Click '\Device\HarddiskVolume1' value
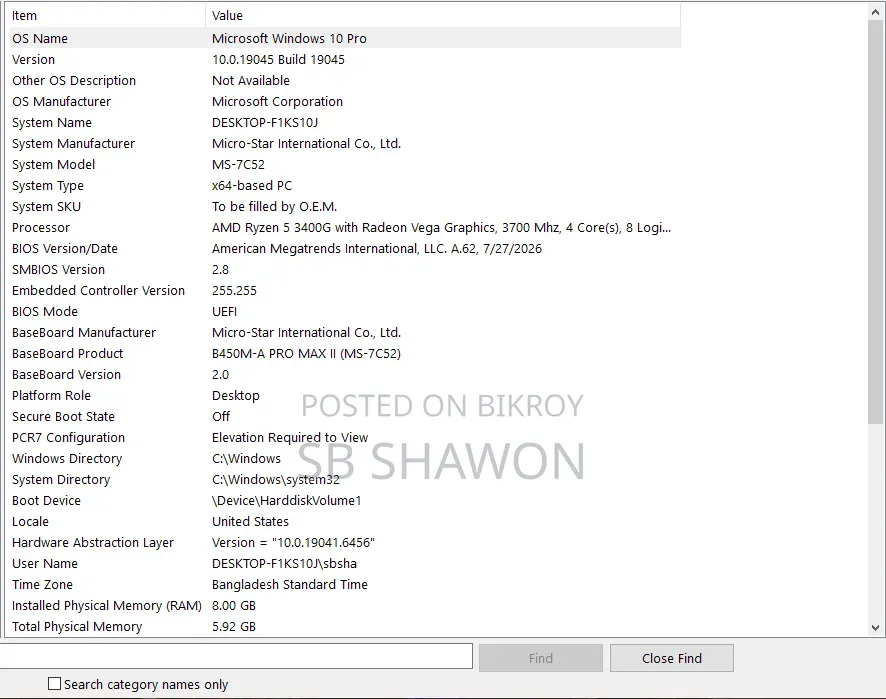This screenshot has height=699, width=886. (x=286, y=501)
